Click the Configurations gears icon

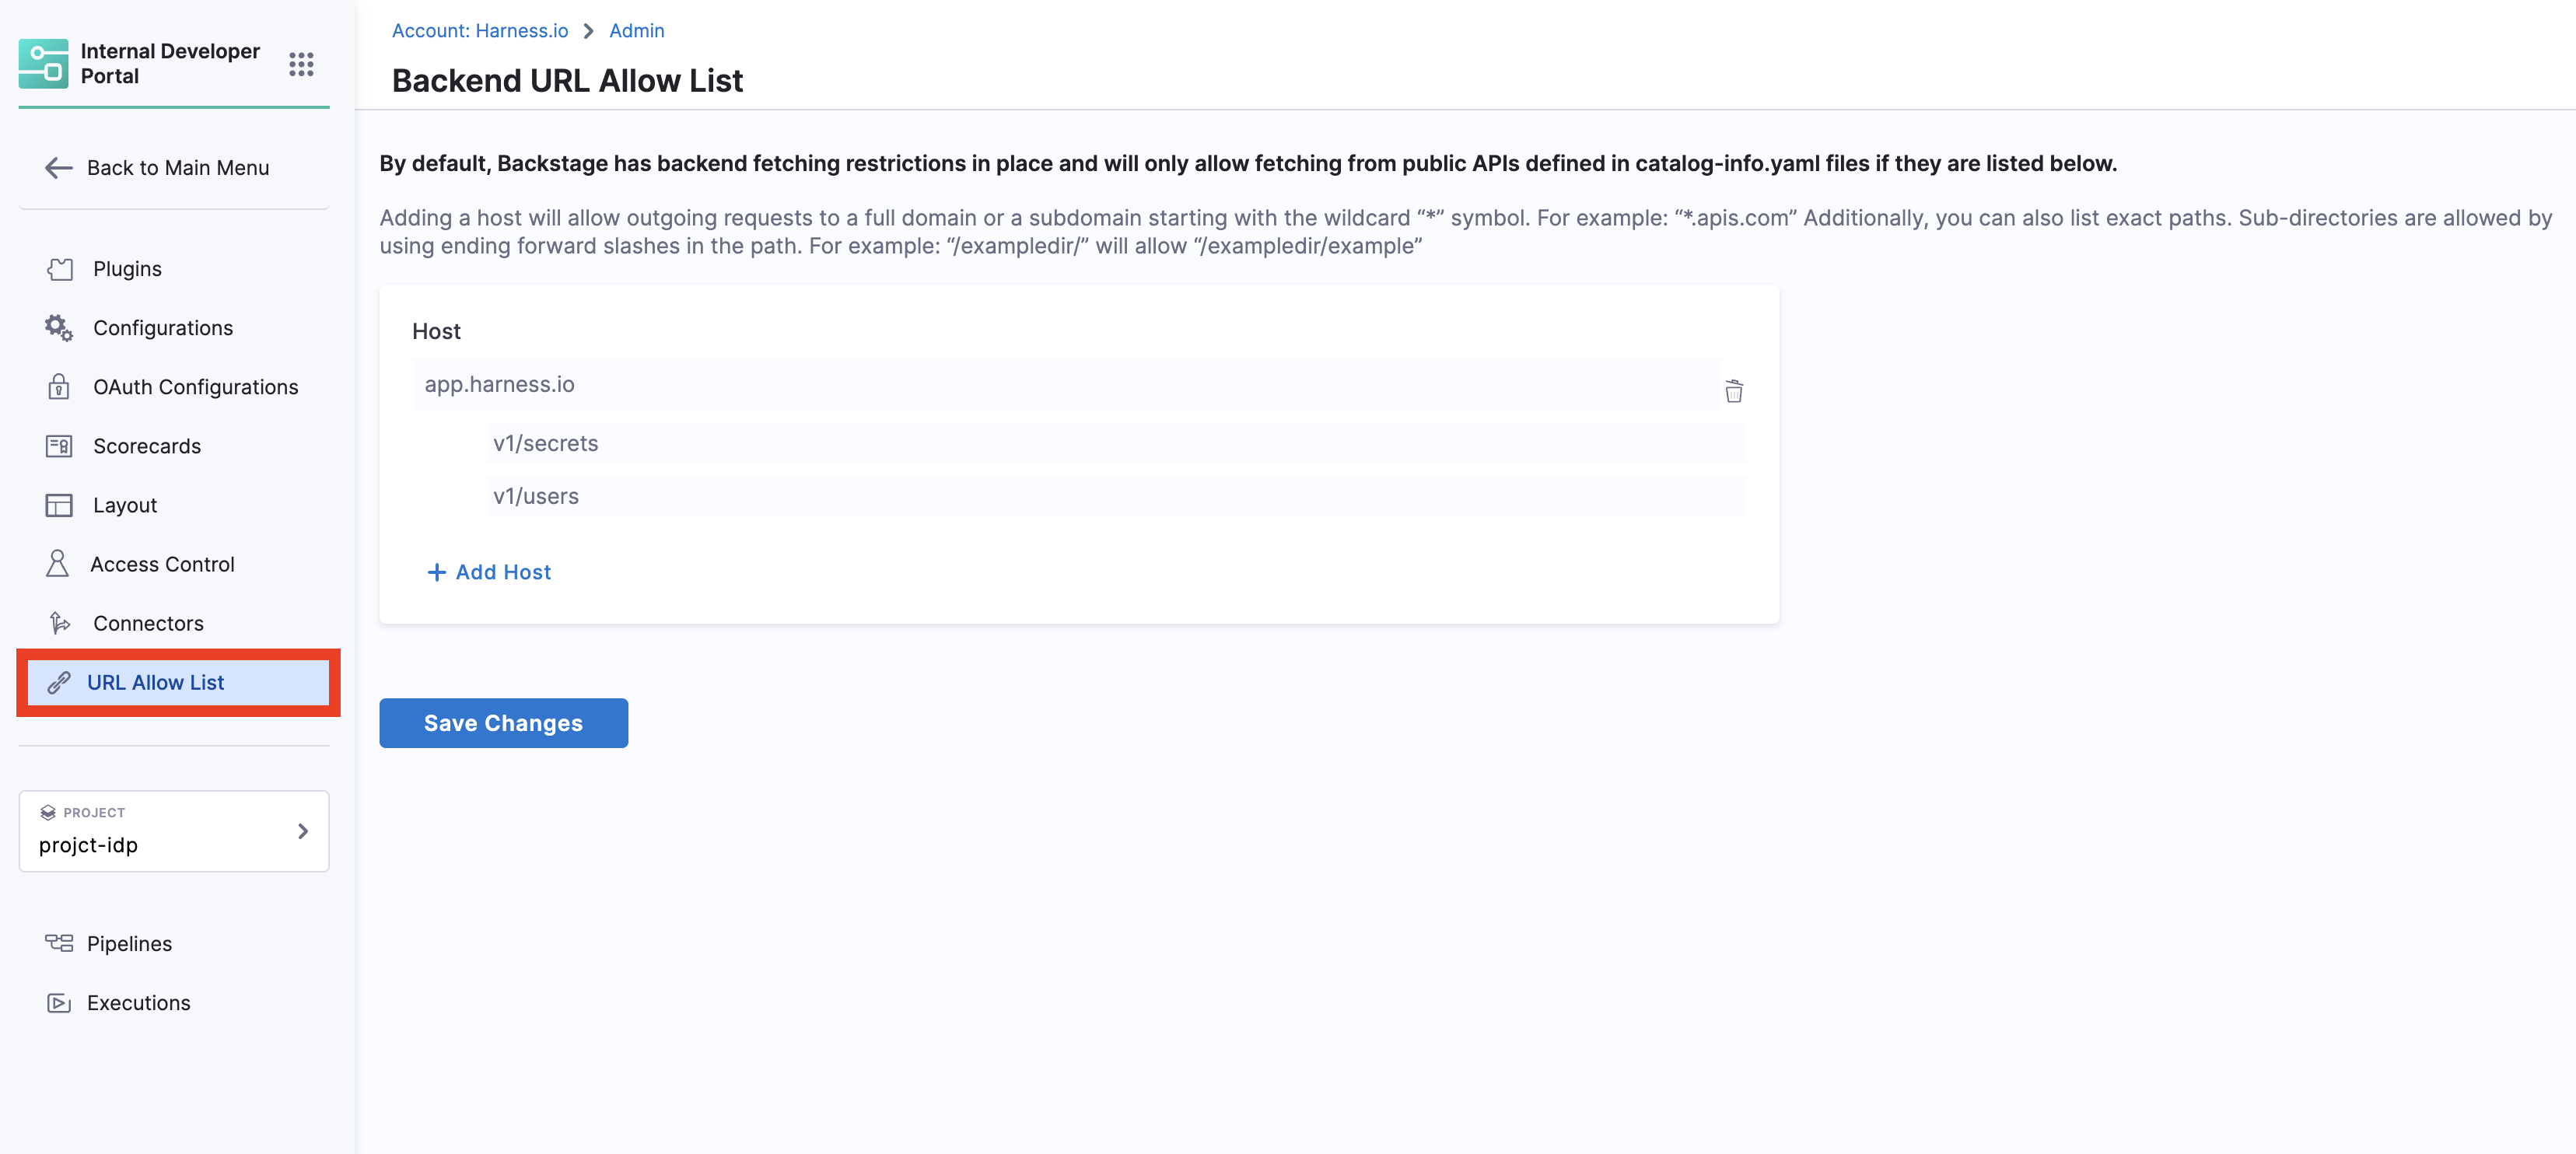pyautogui.click(x=59, y=328)
